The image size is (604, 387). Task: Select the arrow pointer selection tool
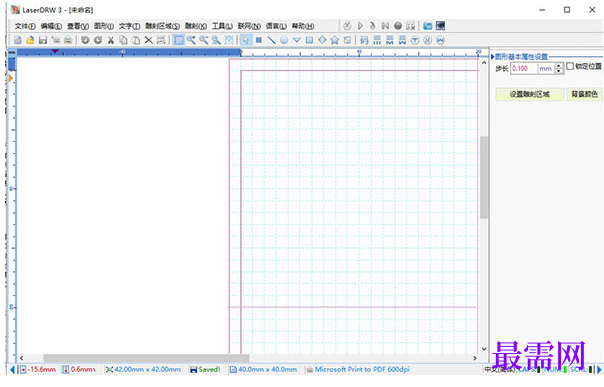pos(246,40)
